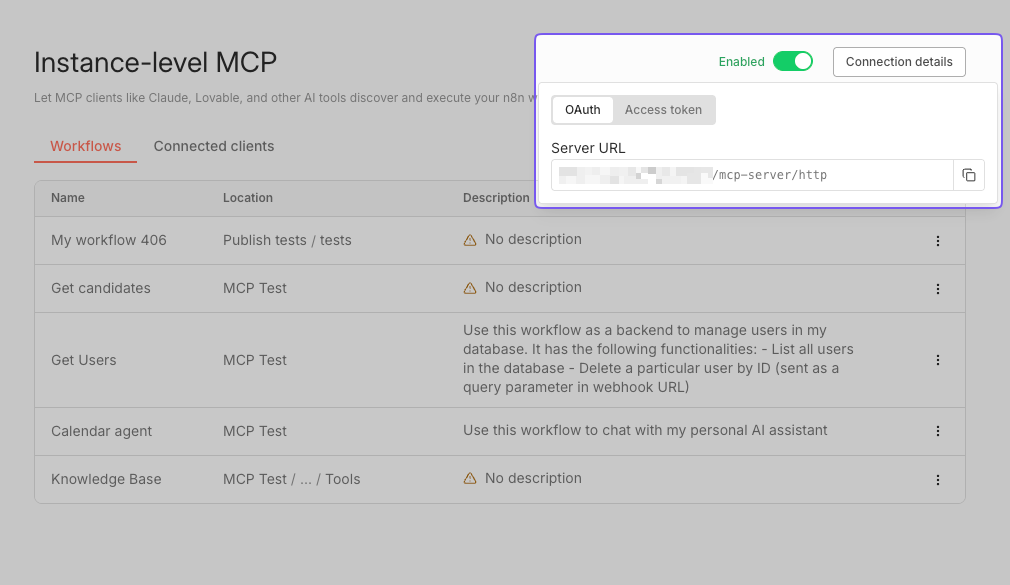Image resolution: width=1010 pixels, height=585 pixels.
Task: Disable the Enabled switch
Action: click(792, 61)
